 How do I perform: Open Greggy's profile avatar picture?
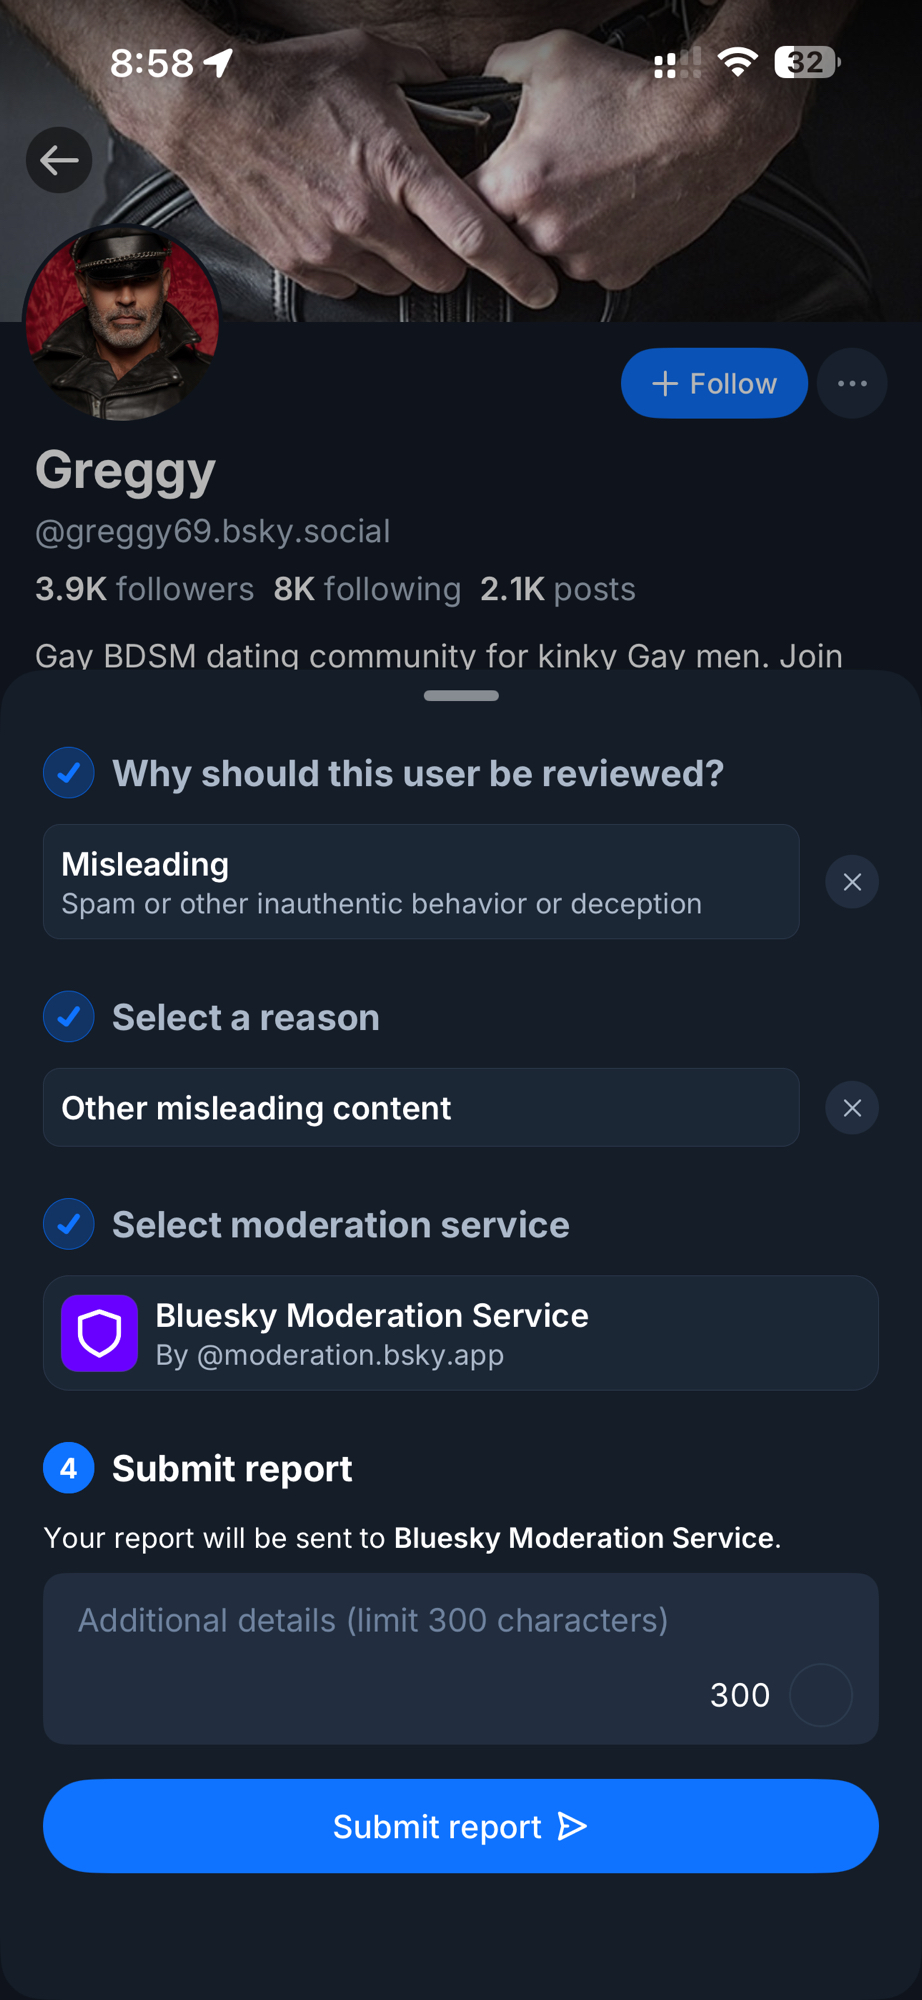(122, 322)
